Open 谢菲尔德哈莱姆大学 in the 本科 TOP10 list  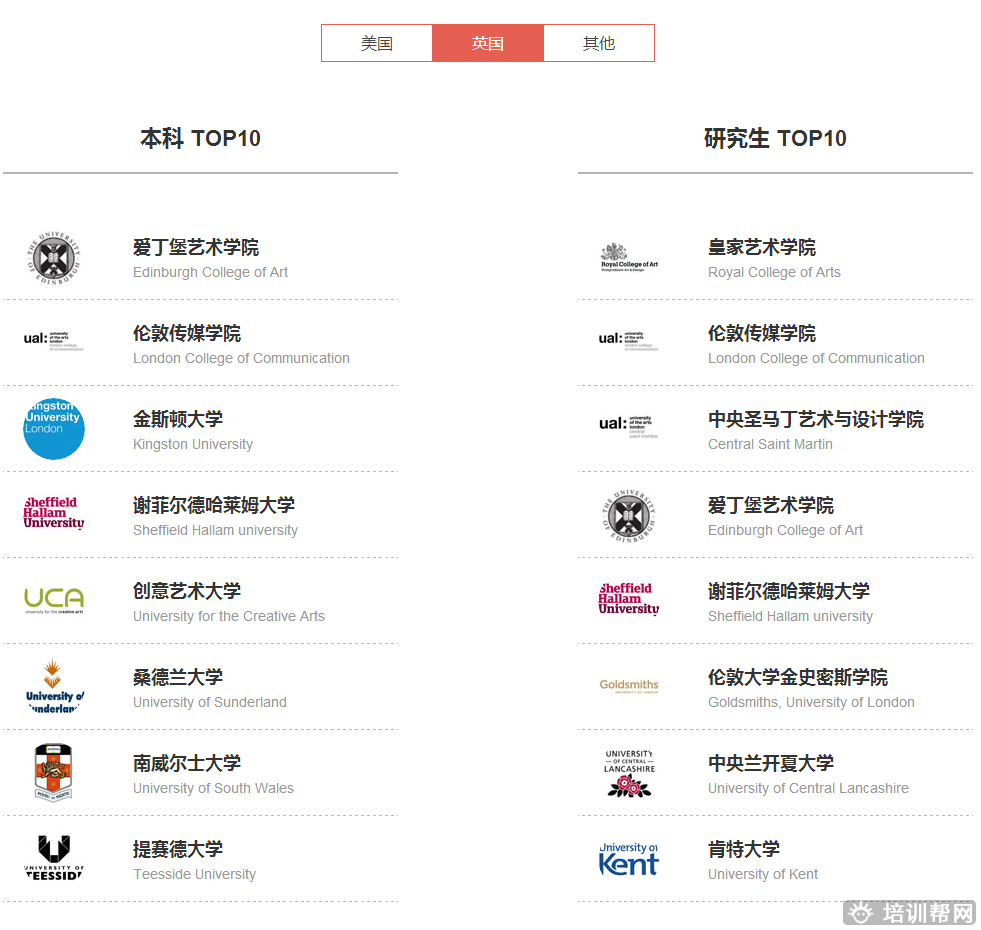(214, 505)
